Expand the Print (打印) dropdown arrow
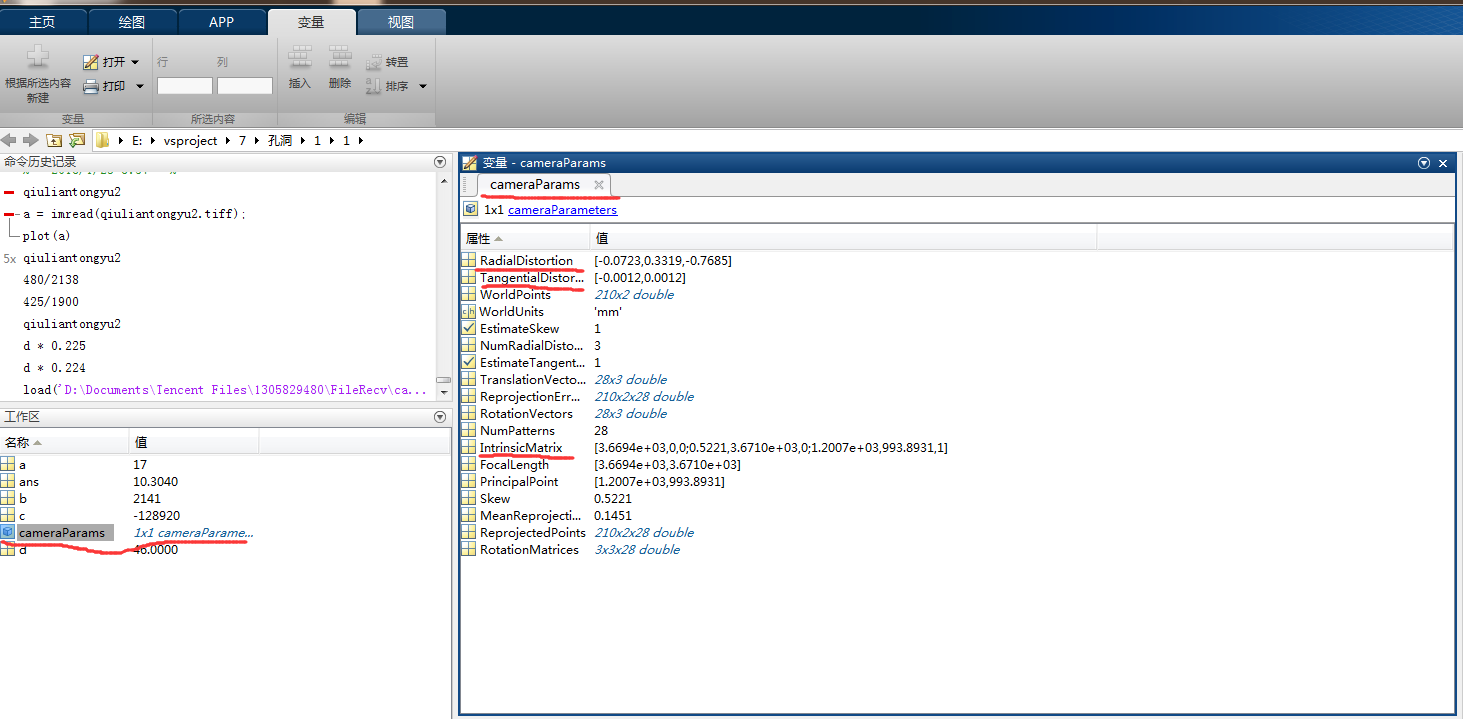Screen dimensions: 1463x719 (140, 86)
